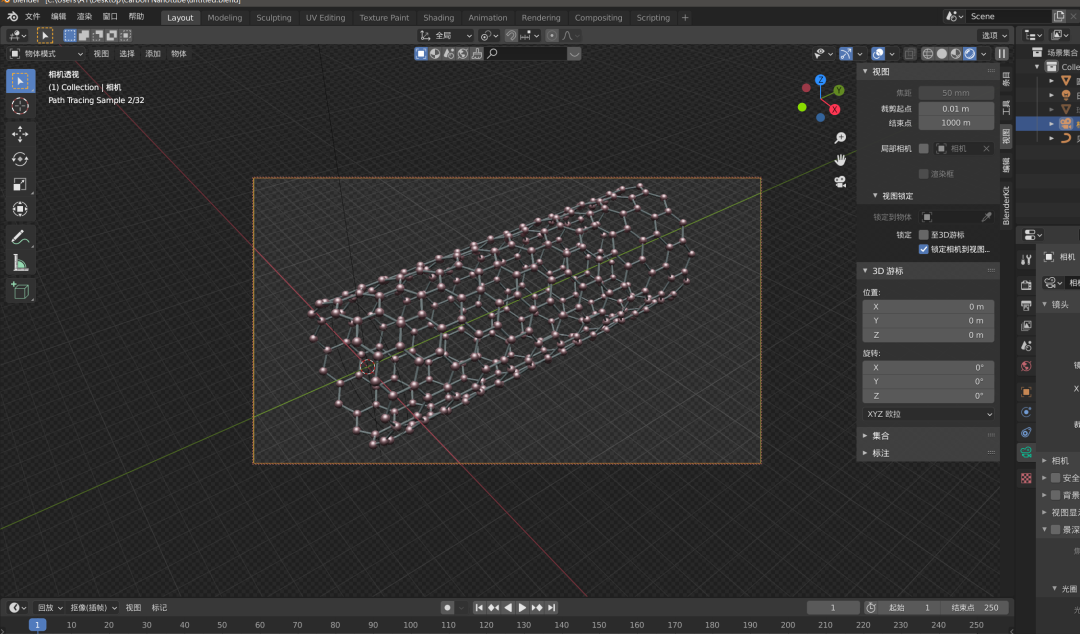Toggle snapping magnet button
The image size is (1080, 634).
coord(511,36)
